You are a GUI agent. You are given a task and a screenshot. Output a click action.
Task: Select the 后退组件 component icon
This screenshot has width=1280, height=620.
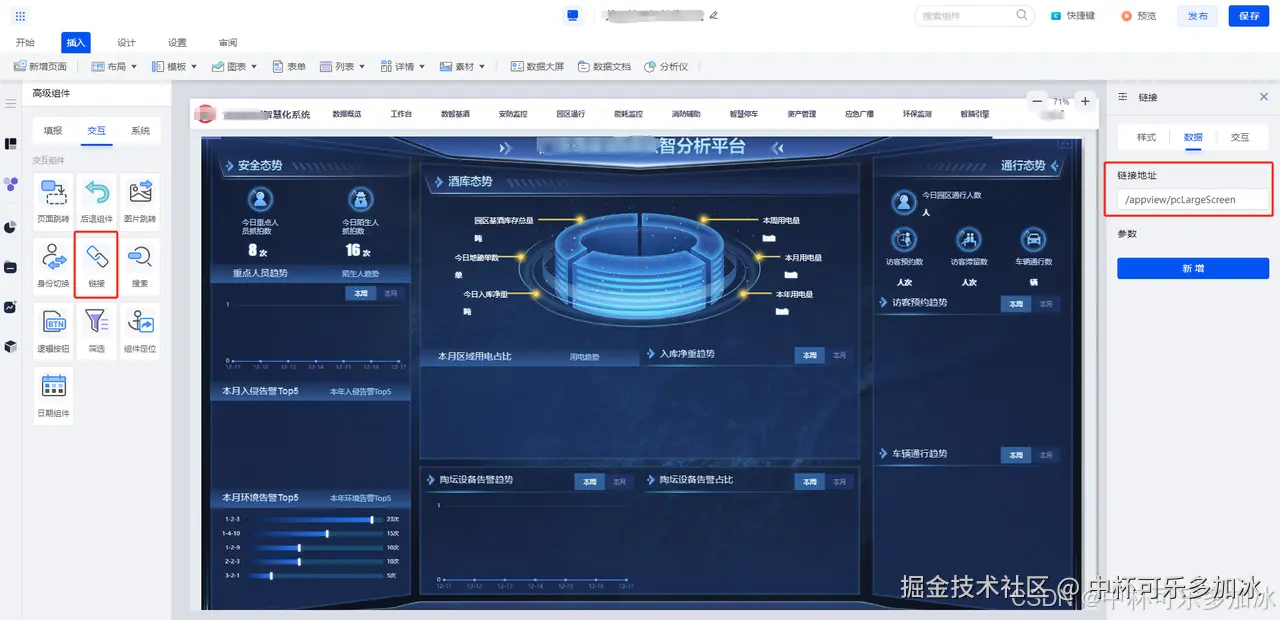[95, 200]
